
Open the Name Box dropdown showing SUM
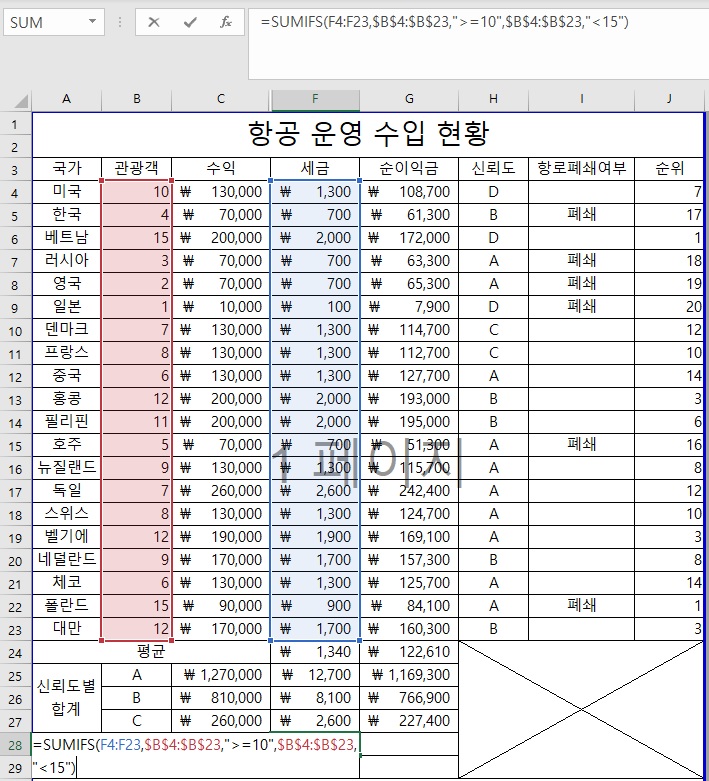[92, 21]
